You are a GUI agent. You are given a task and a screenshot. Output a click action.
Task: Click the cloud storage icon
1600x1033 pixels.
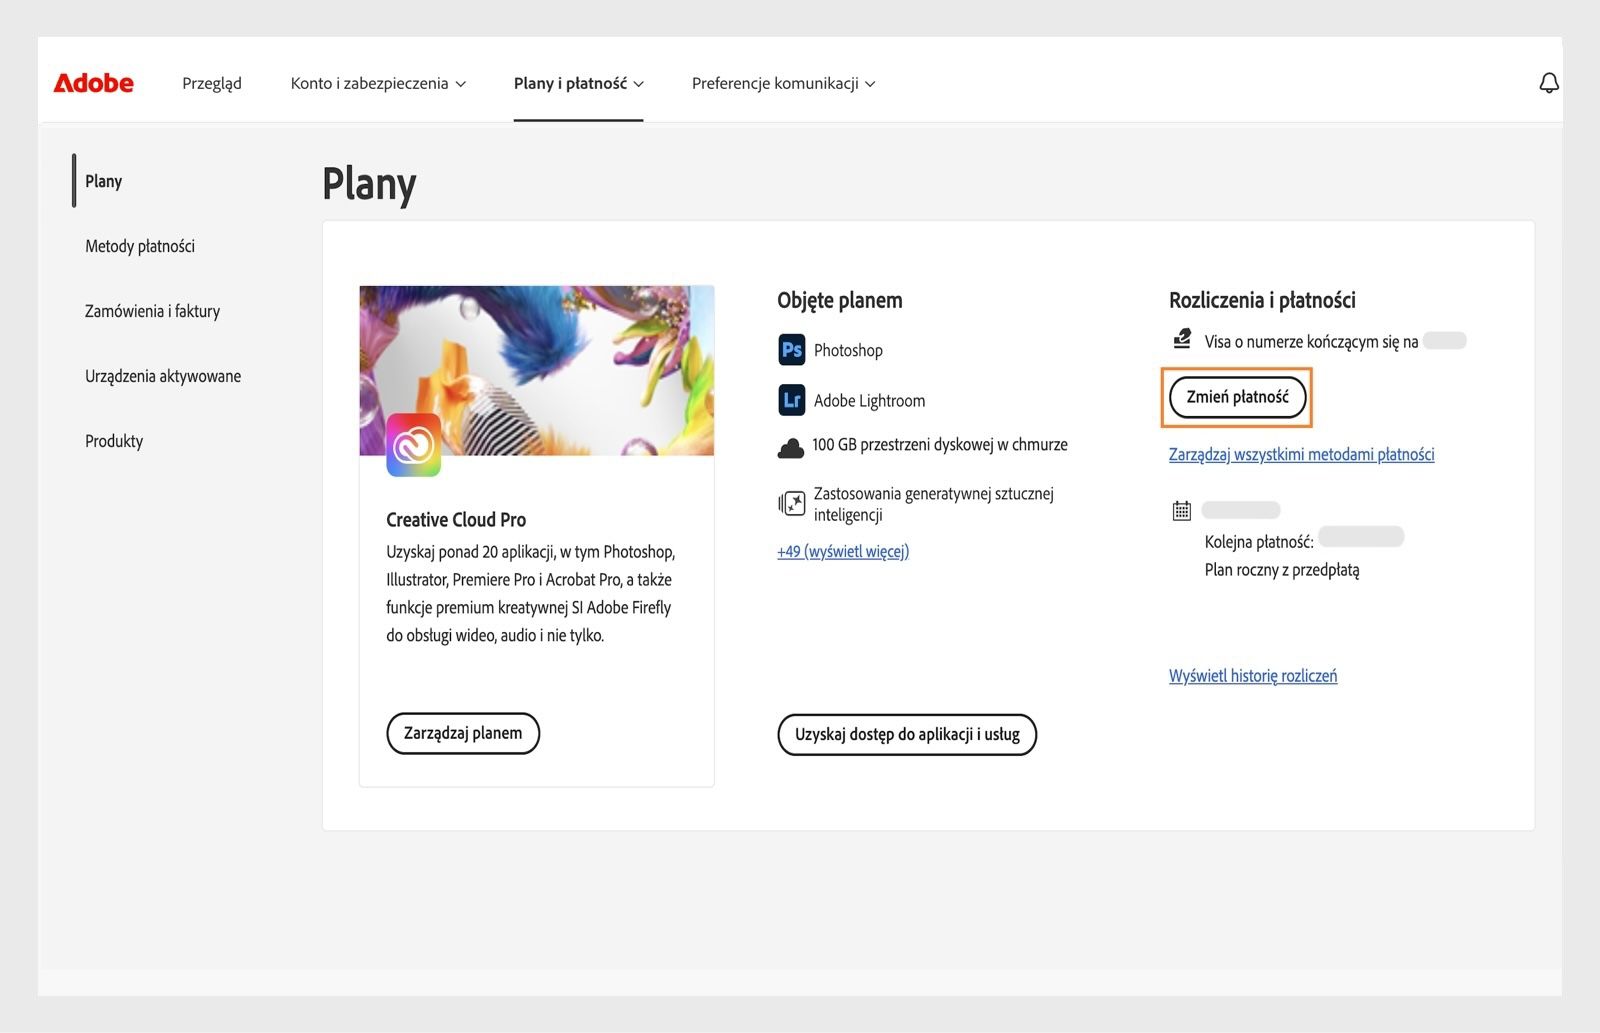790,447
